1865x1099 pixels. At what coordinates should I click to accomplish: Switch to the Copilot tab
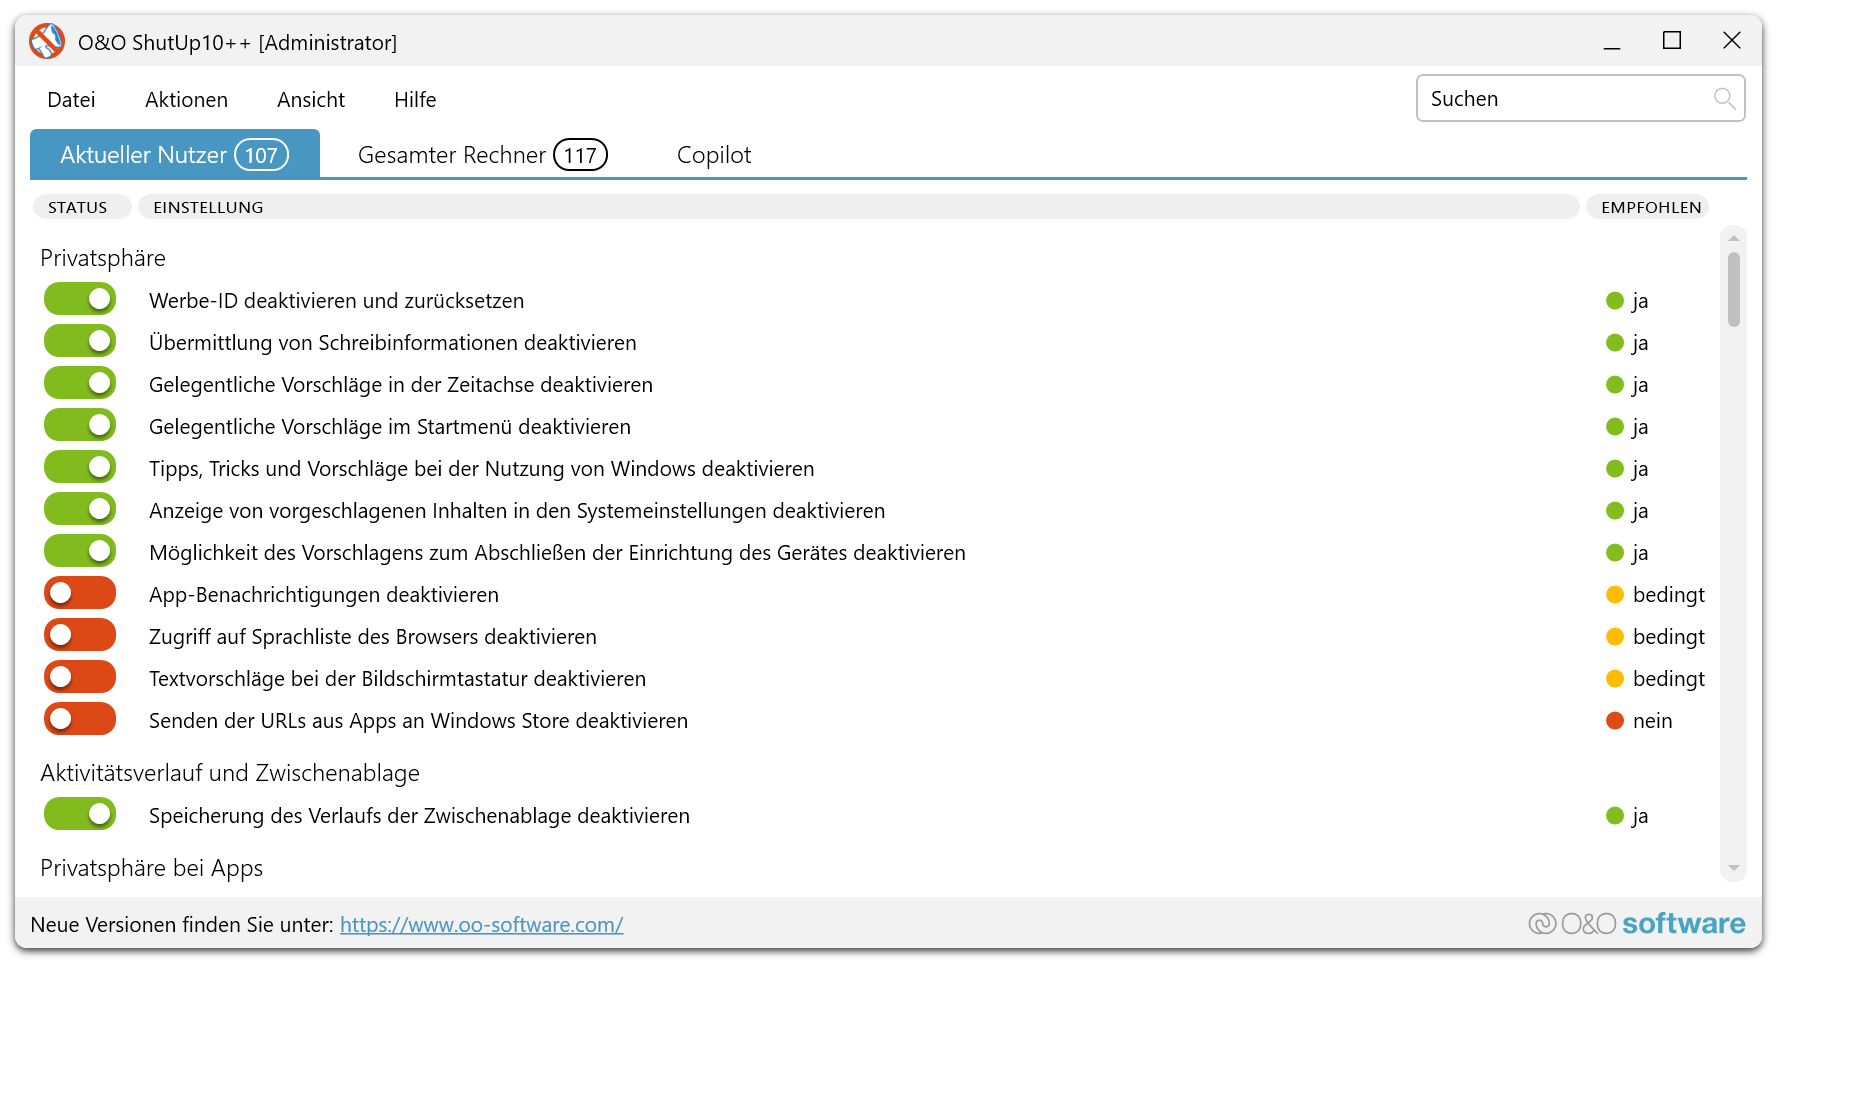coord(713,154)
